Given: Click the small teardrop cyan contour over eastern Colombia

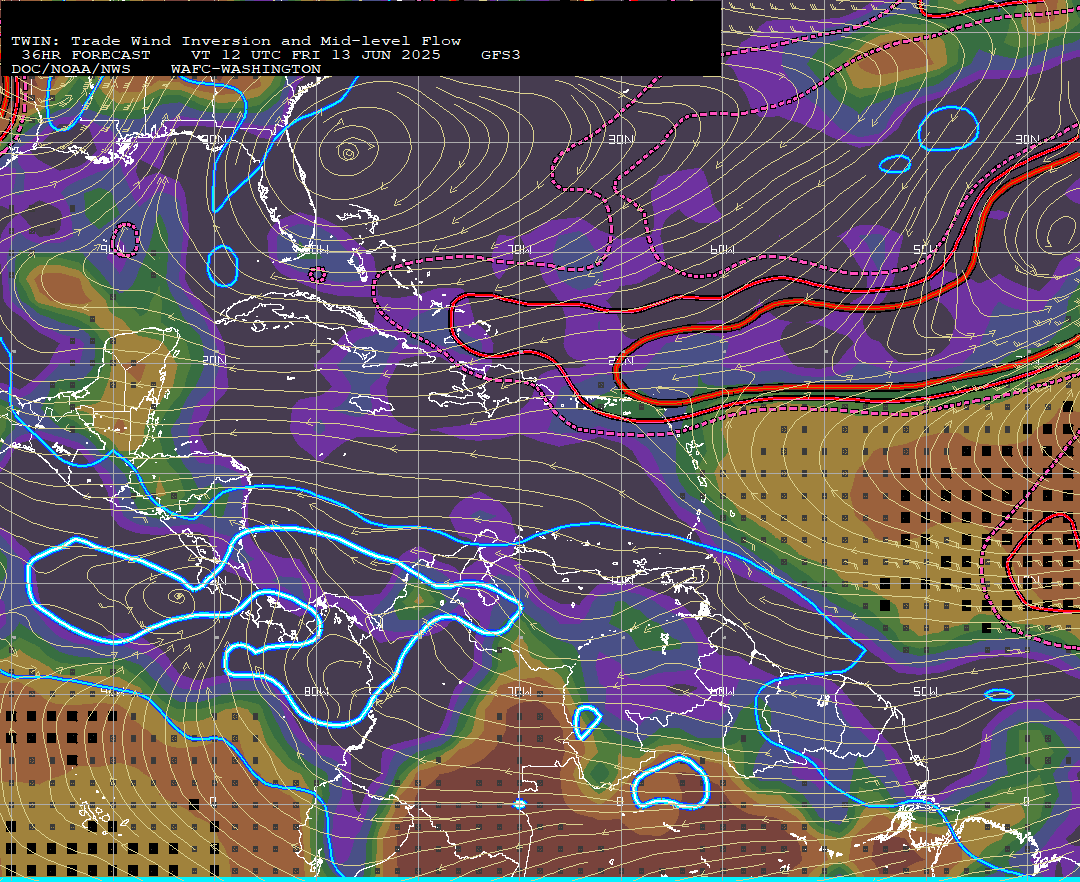Looking at the screenshot, I should [x=586, y=722].
